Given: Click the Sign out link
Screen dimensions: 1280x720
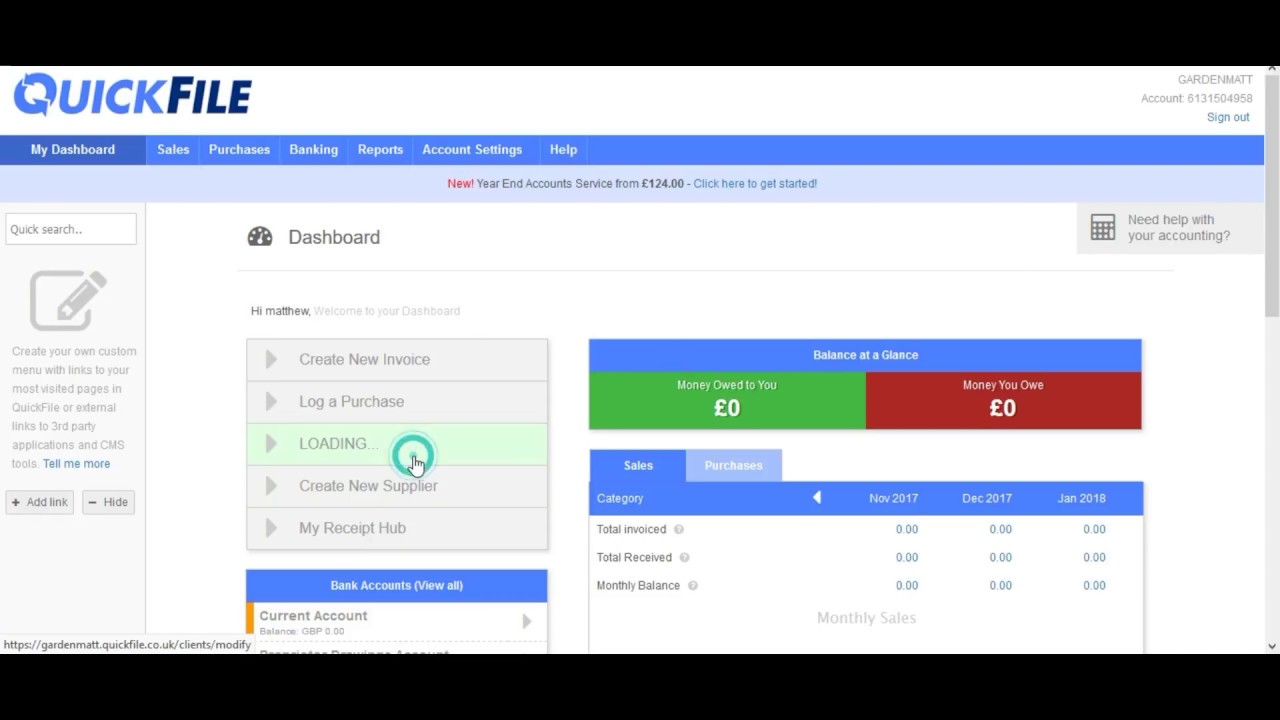Looking at the screenshot, I should [x=1228, y=118].
